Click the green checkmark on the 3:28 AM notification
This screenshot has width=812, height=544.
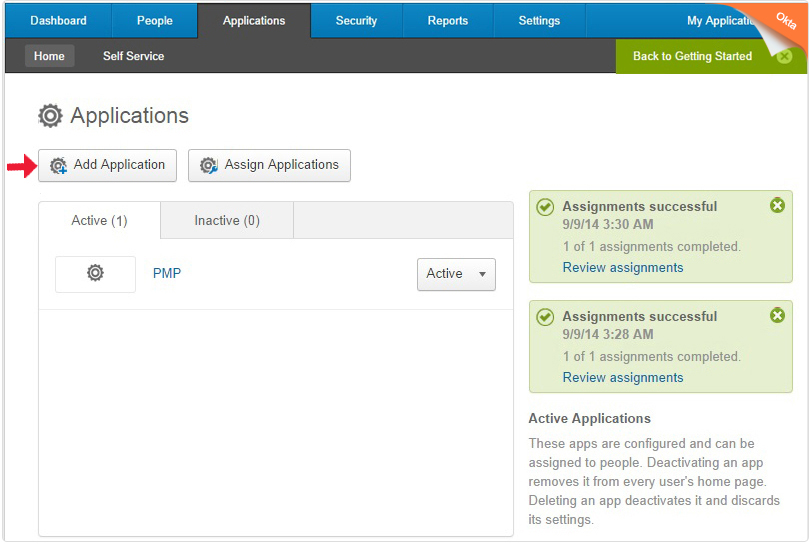click(x=545, y=317)
